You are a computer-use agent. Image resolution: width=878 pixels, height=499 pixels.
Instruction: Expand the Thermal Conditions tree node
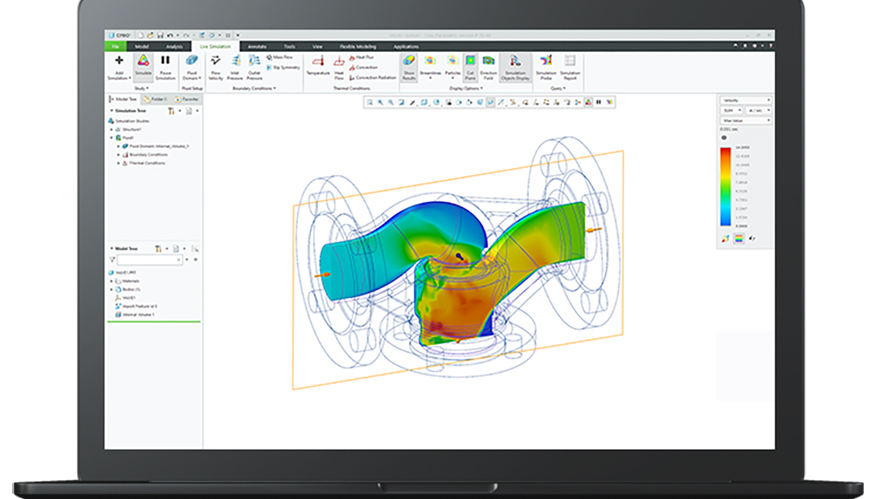[x=119, y=162]
